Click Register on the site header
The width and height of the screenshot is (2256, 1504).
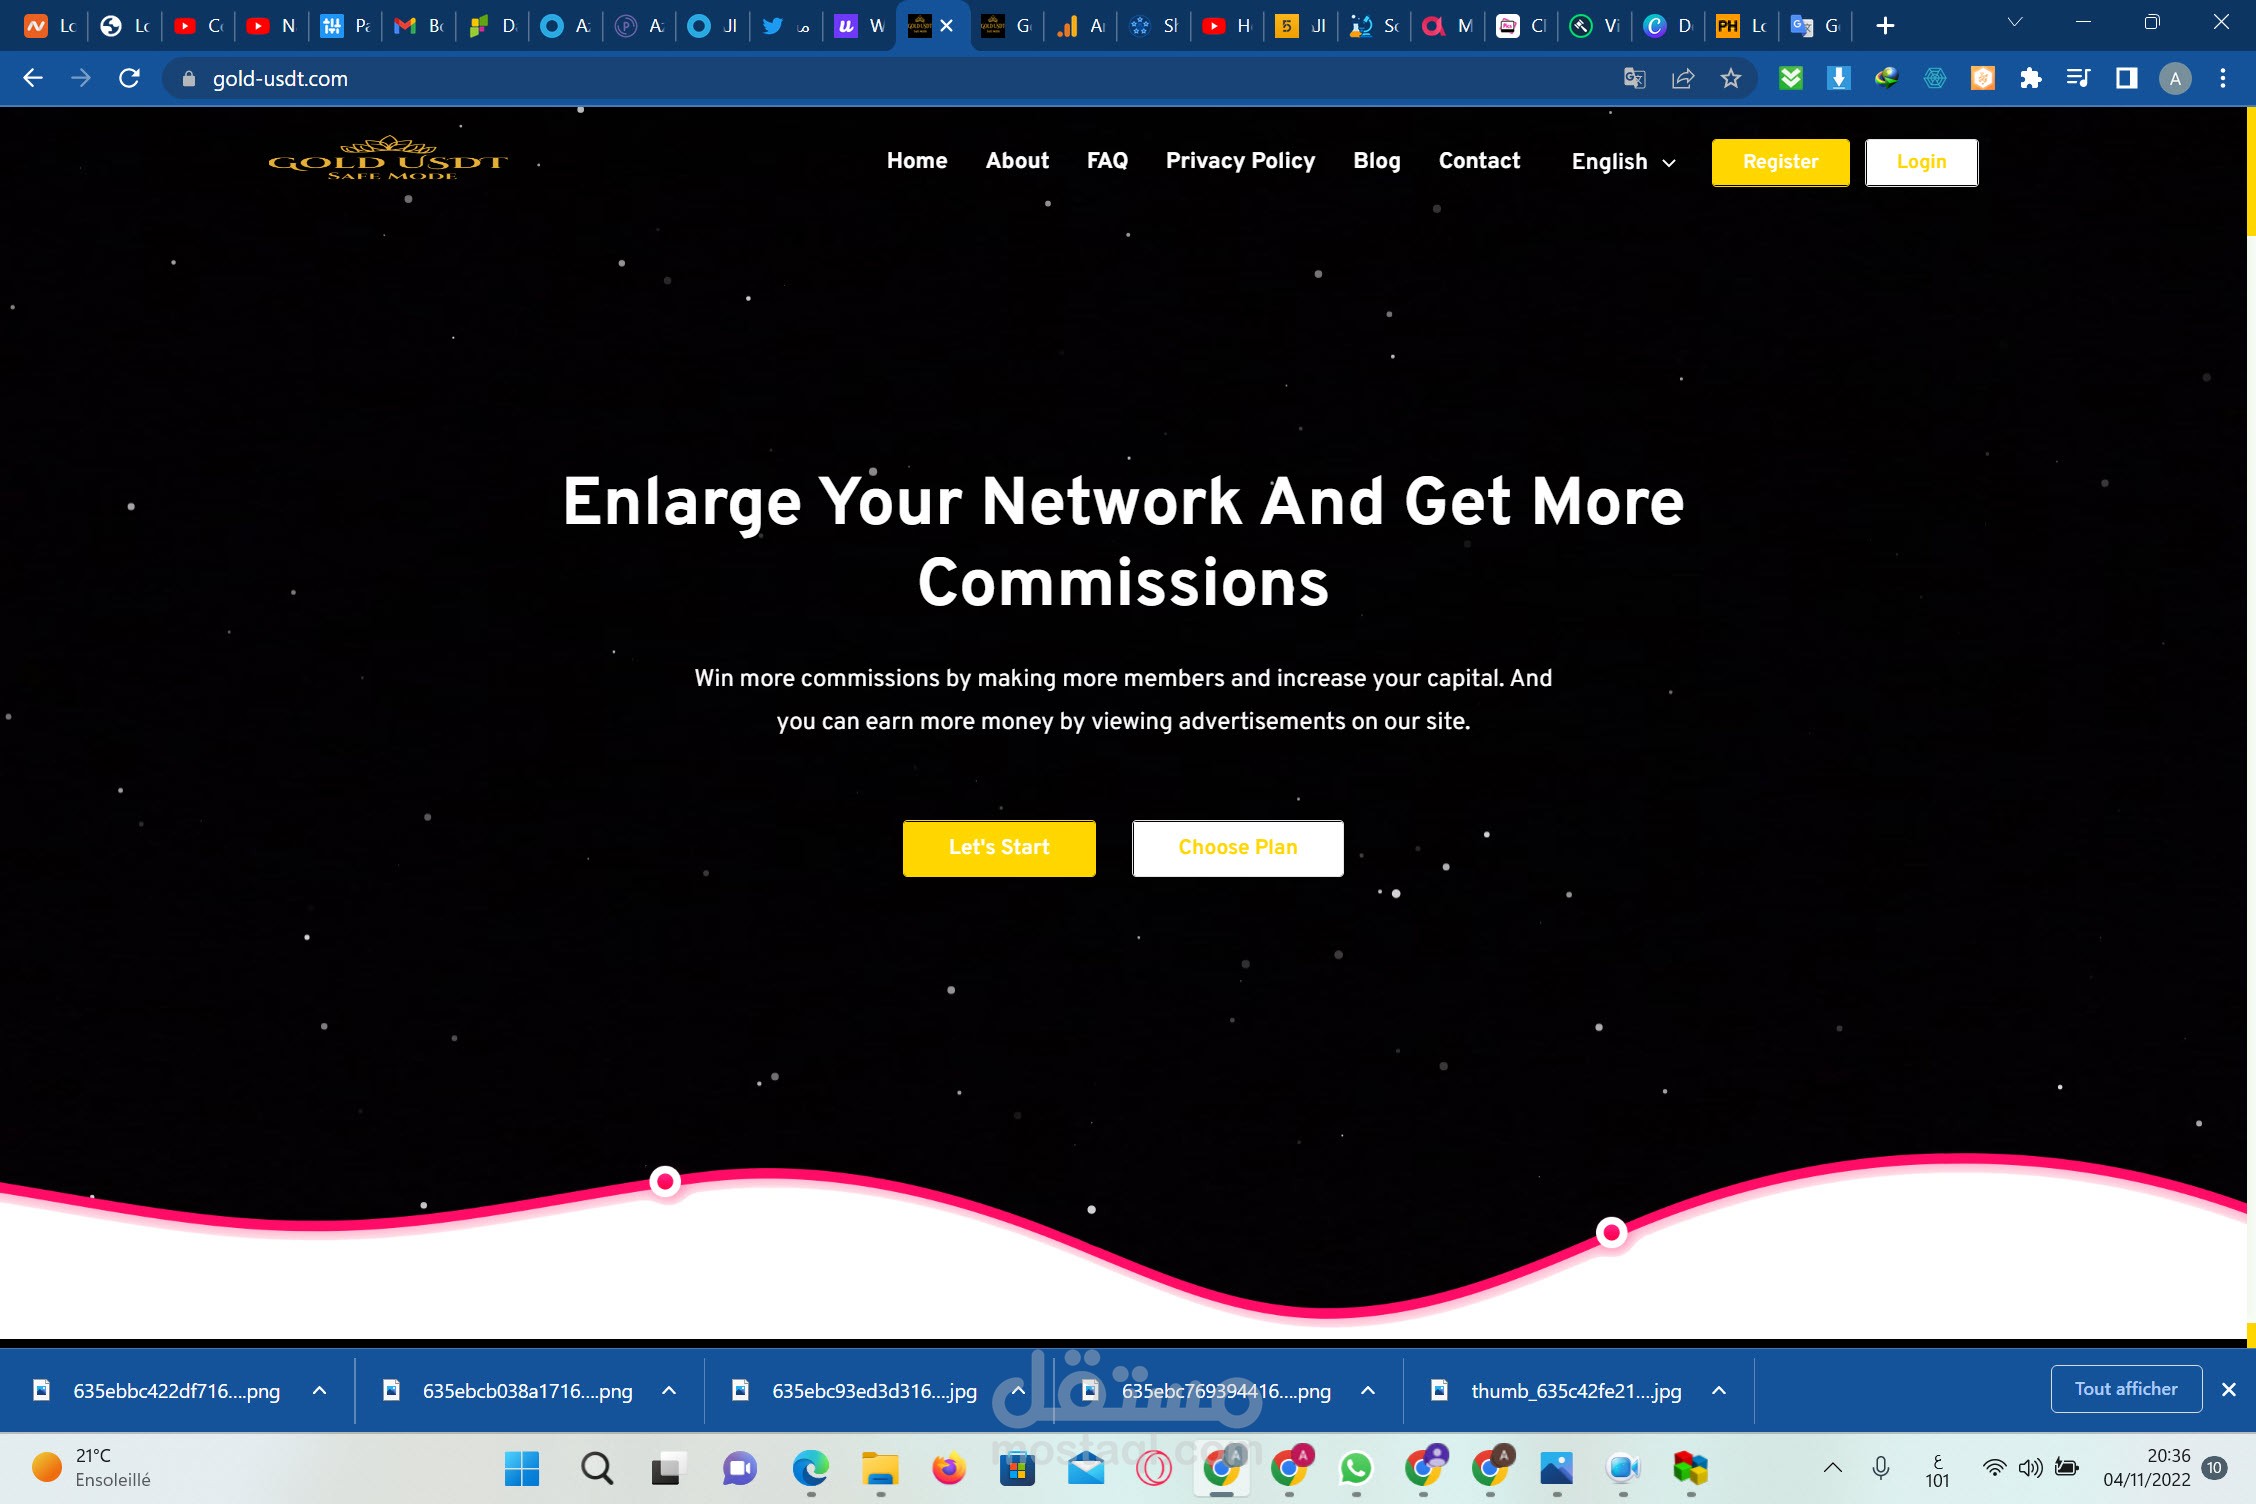click(x=1779, y=162)
